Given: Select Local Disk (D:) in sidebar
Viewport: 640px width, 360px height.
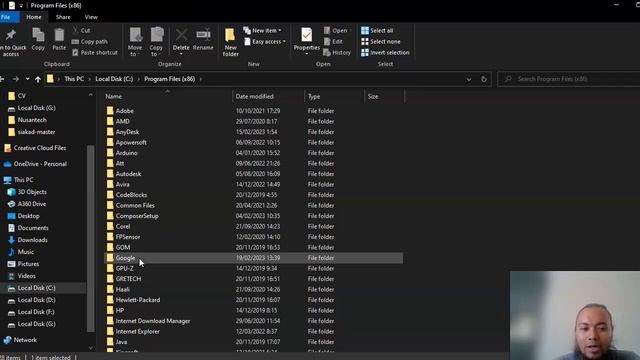Looking at the screenshot, I should click(x=36, y=300).
